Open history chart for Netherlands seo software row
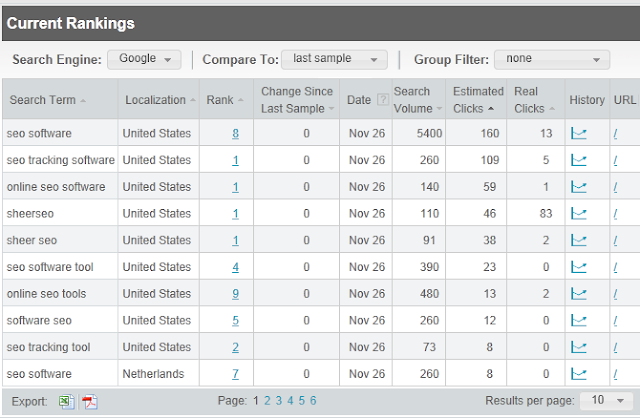 pos(579,374)
